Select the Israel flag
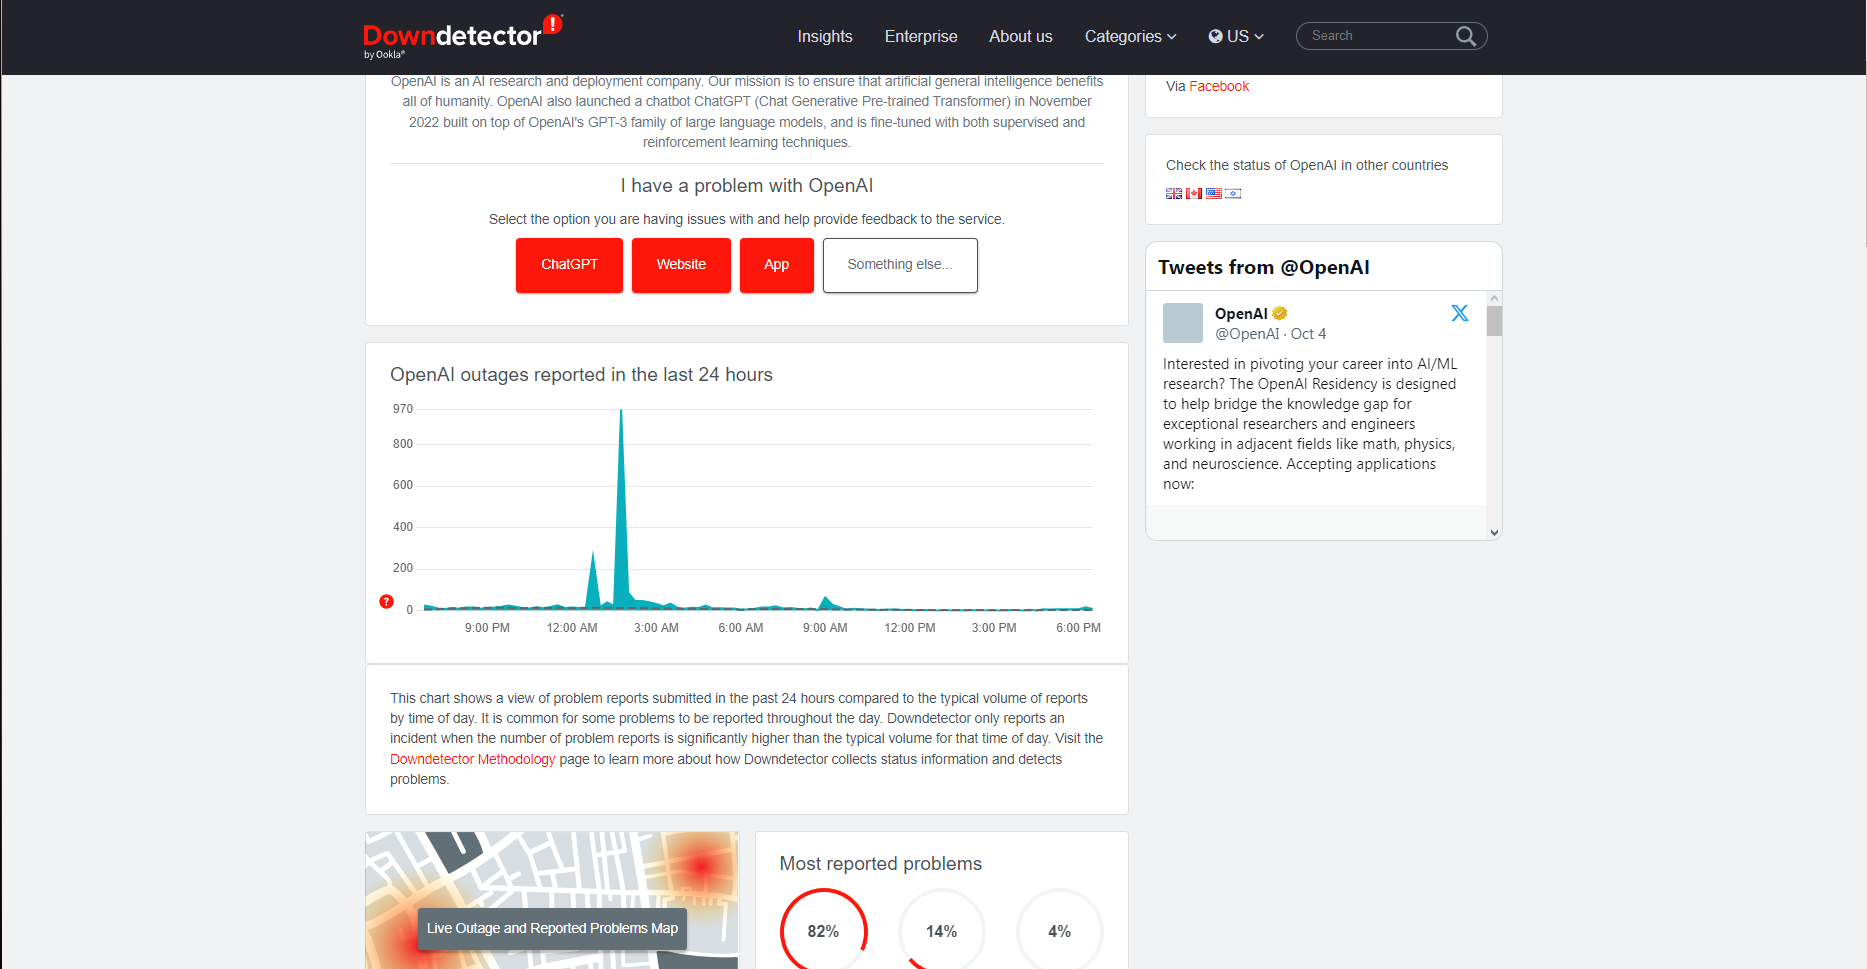 pyautogui.click(x=1234, y=194)
